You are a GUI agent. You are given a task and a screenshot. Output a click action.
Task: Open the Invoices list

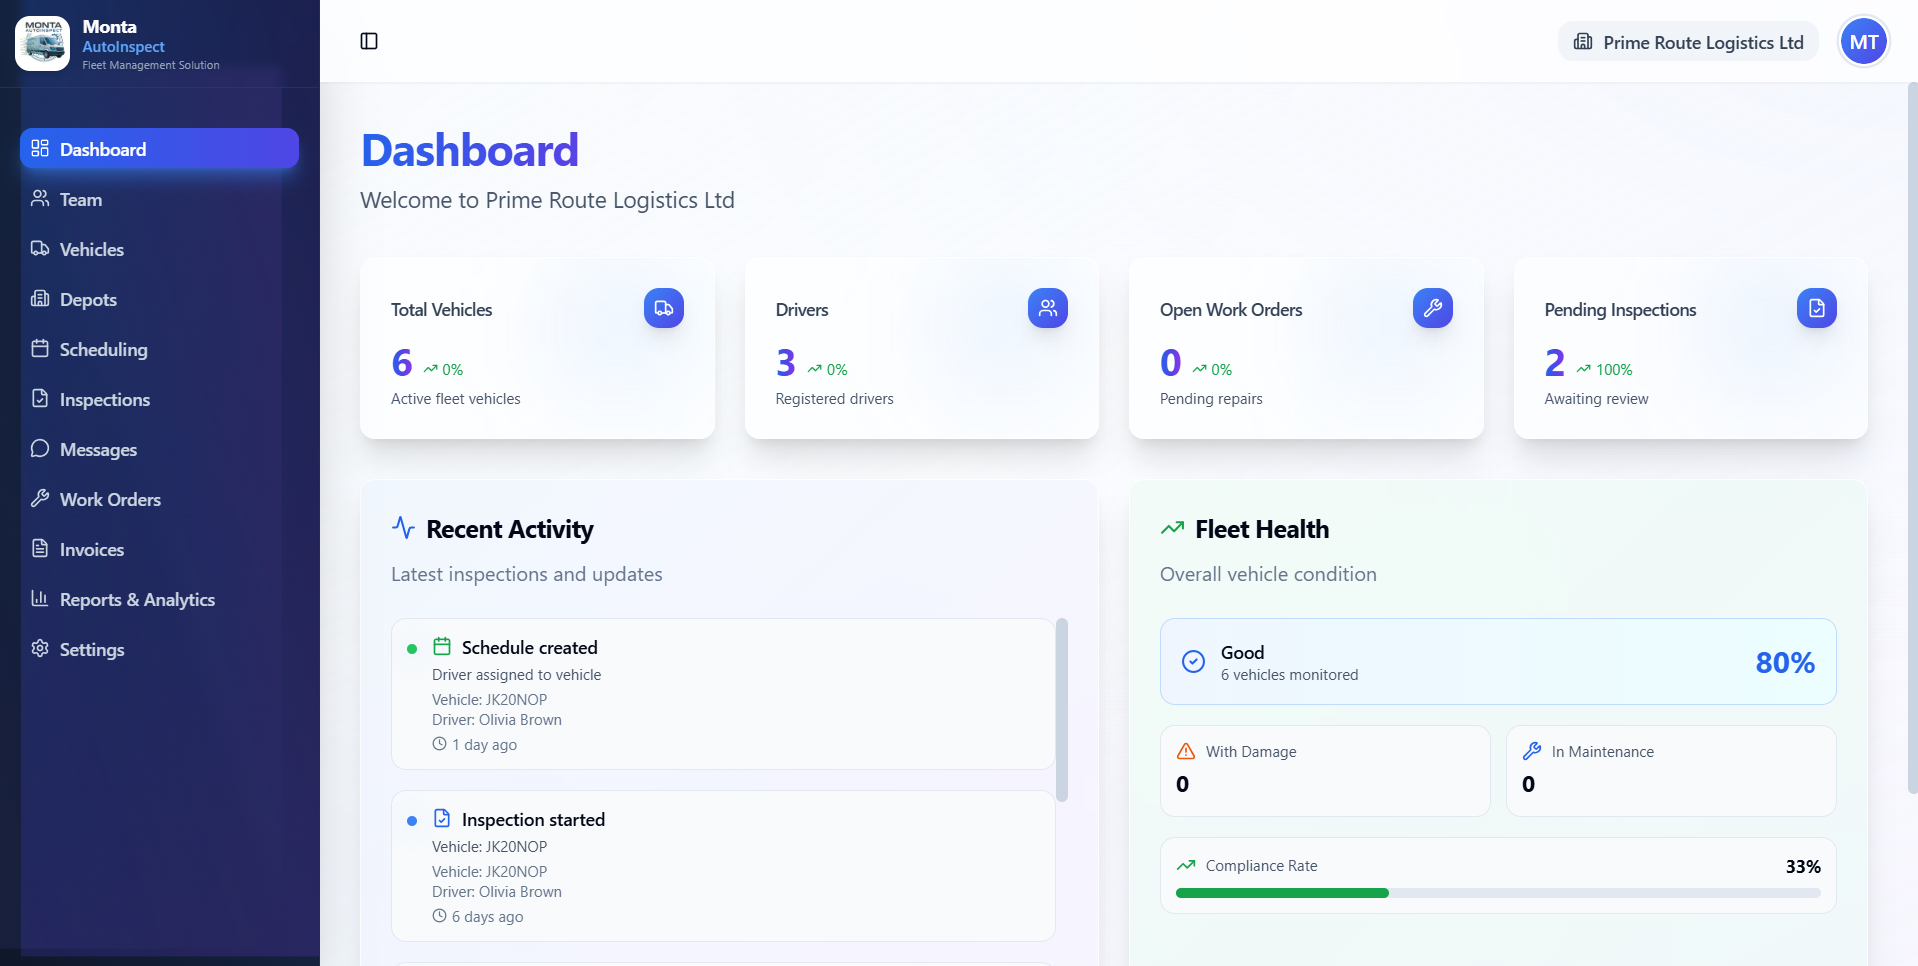(x=40, y=549)
